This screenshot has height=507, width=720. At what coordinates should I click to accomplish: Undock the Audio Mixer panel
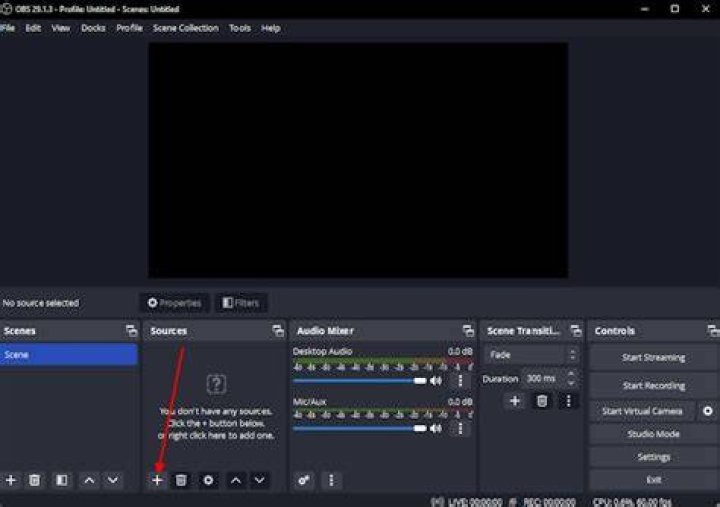[x=468, y=331]
